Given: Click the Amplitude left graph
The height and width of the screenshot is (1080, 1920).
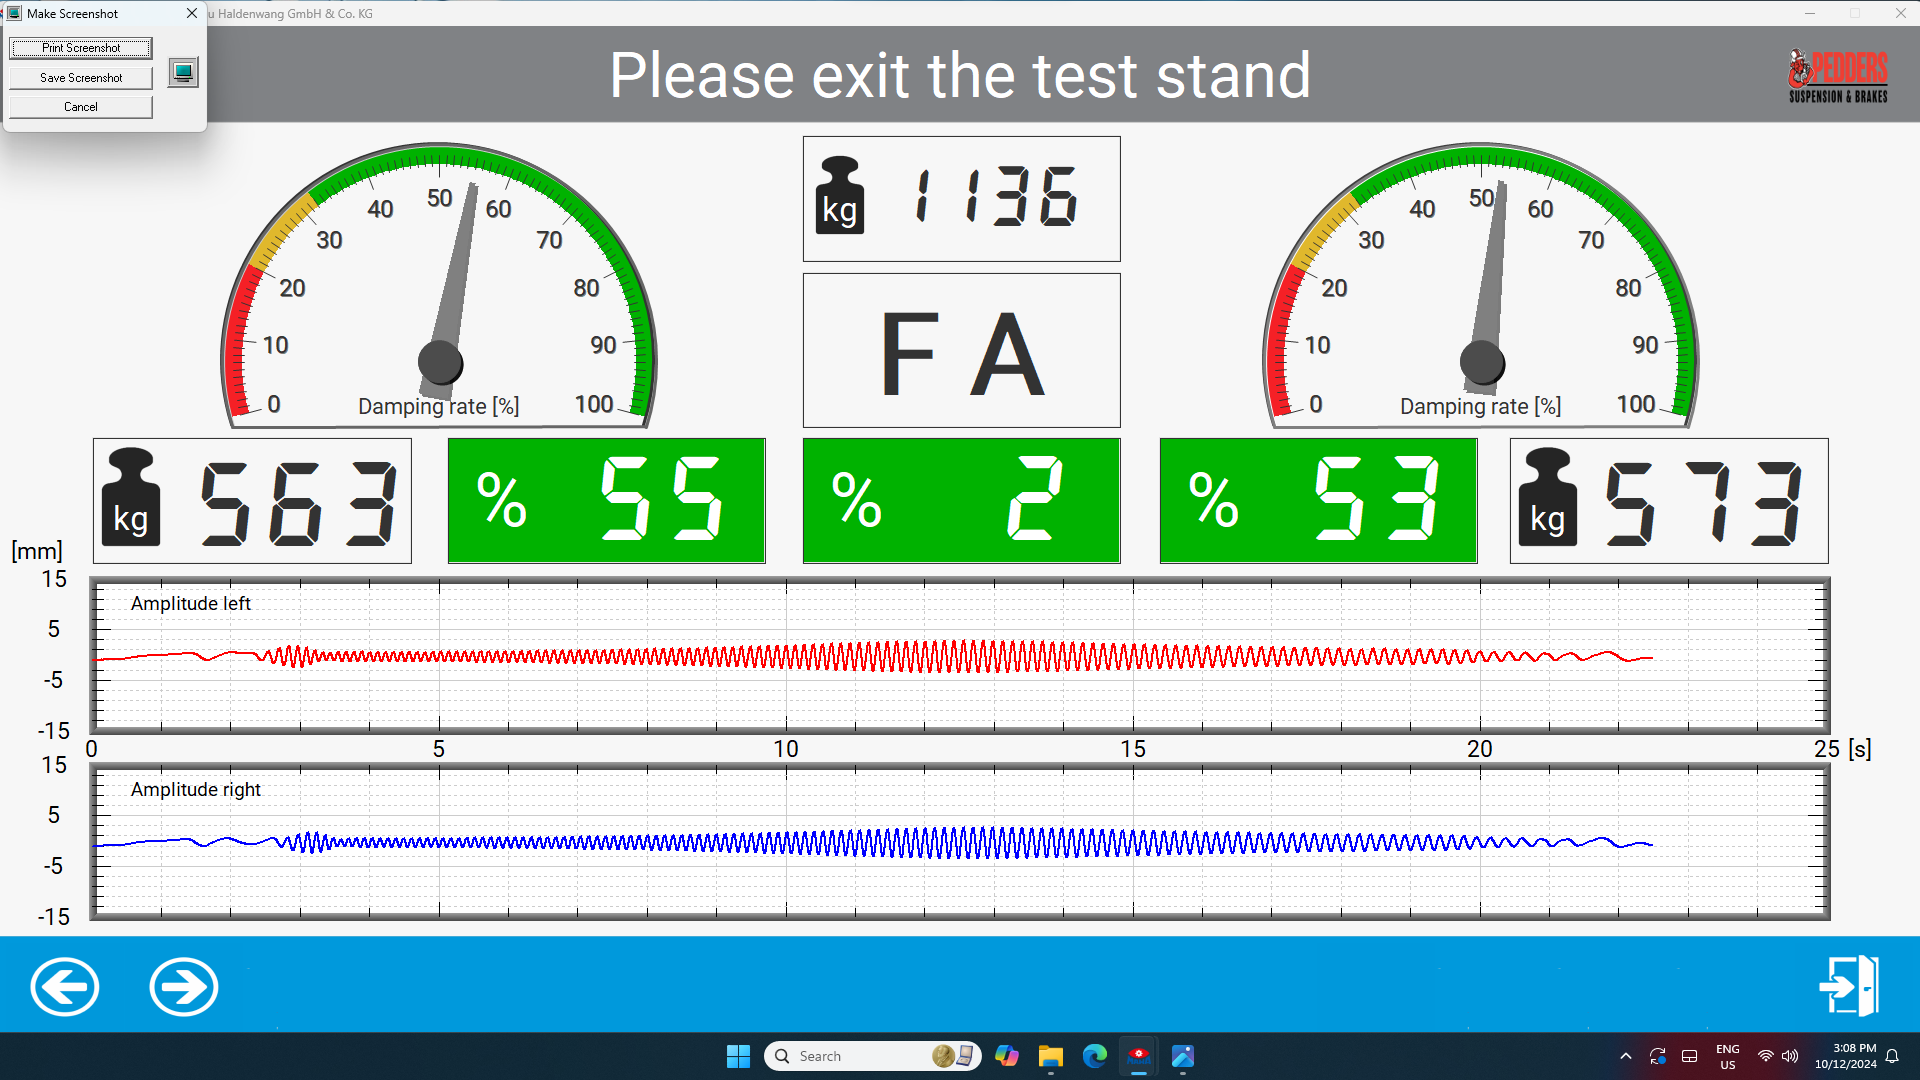Looking at the screenshot, I should pos(960,656).
